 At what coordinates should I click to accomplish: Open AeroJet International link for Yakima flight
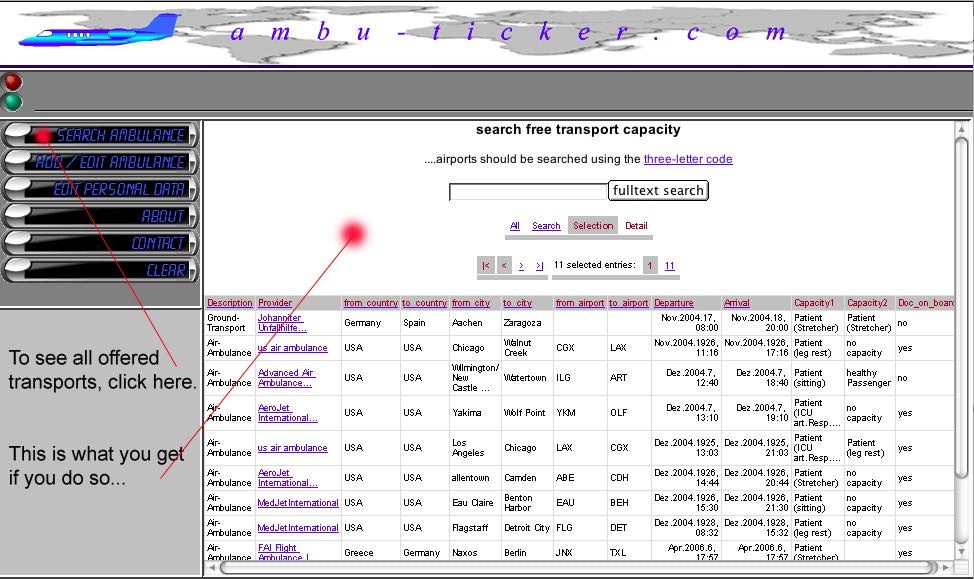[x=288, y=413]
